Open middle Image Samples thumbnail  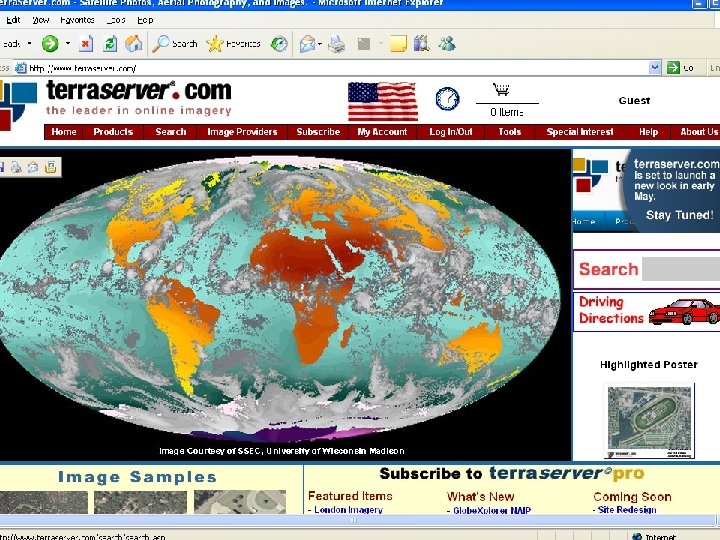(140, 502)
